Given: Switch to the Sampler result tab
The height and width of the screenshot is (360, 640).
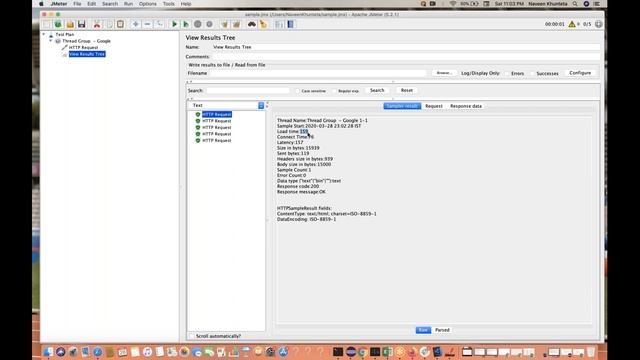Looking at the screenshot, I should [402, 106].
